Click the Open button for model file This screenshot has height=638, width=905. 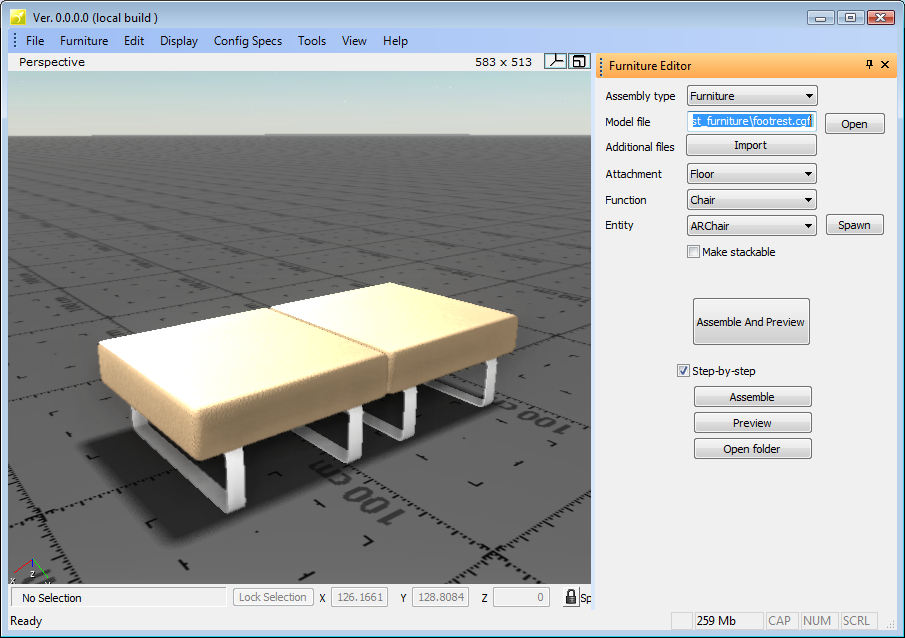pos(854,124)
